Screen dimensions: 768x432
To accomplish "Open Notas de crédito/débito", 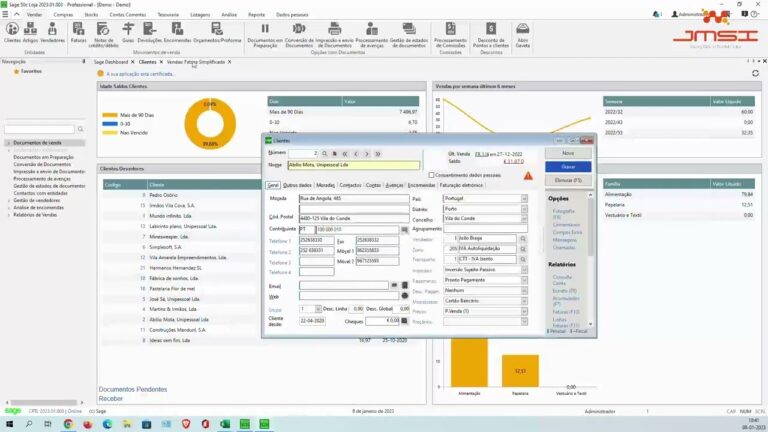I will click(x=103, y=34).
